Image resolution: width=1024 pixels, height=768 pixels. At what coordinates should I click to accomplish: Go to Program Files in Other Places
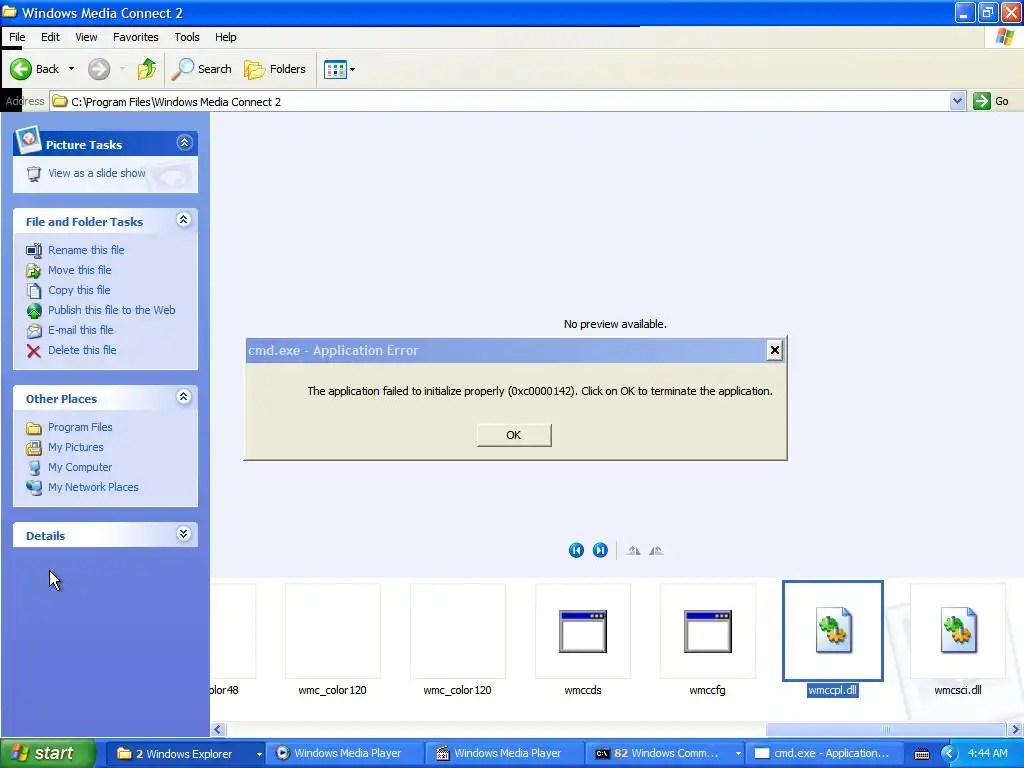(x=80, y=427)
